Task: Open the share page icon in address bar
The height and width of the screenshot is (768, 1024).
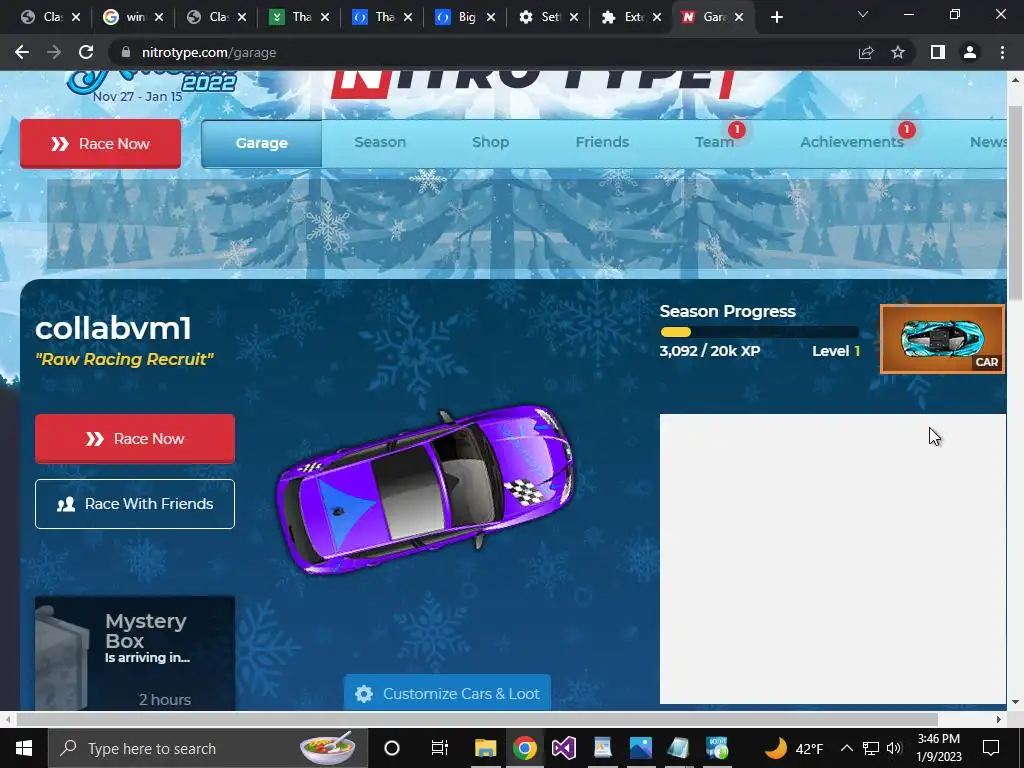Action: pos(866,52)
